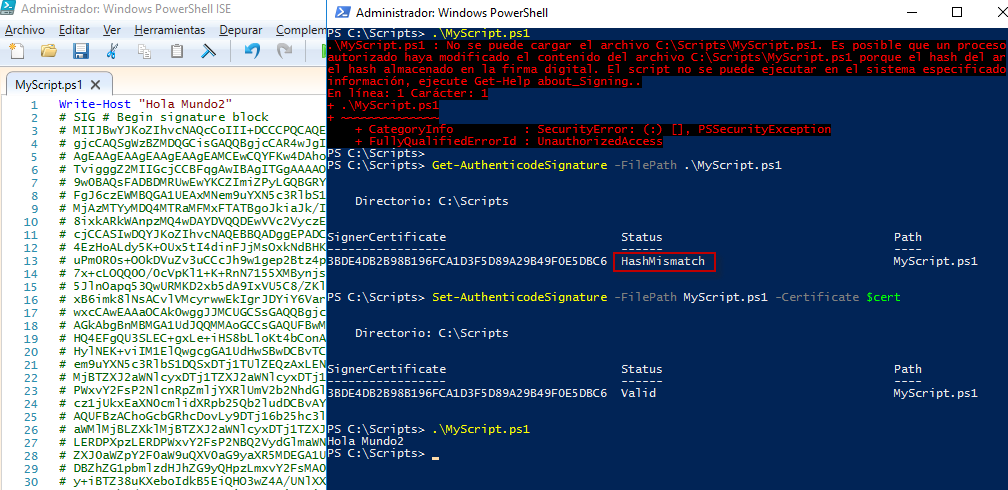This screenshot has height=490, width=1008.
Task: Undo the last edit in ISE
Action: coord(252,51)
